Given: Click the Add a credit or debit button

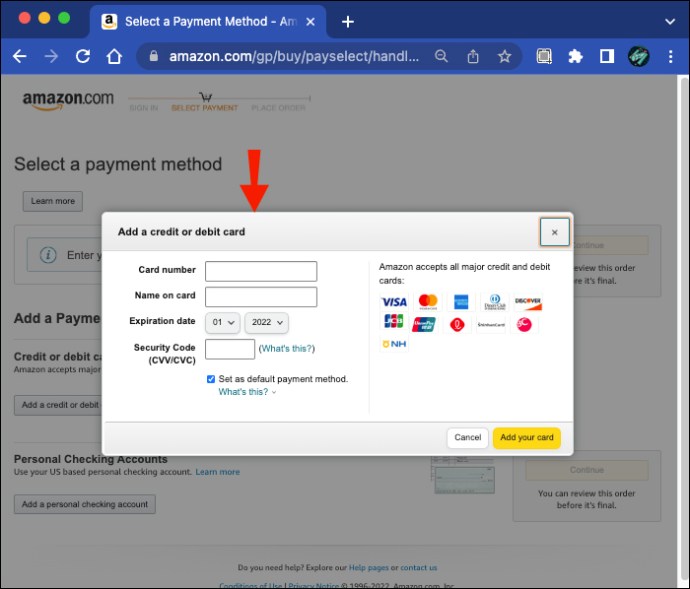Looking at the screenshot, I should pos(59,405).
